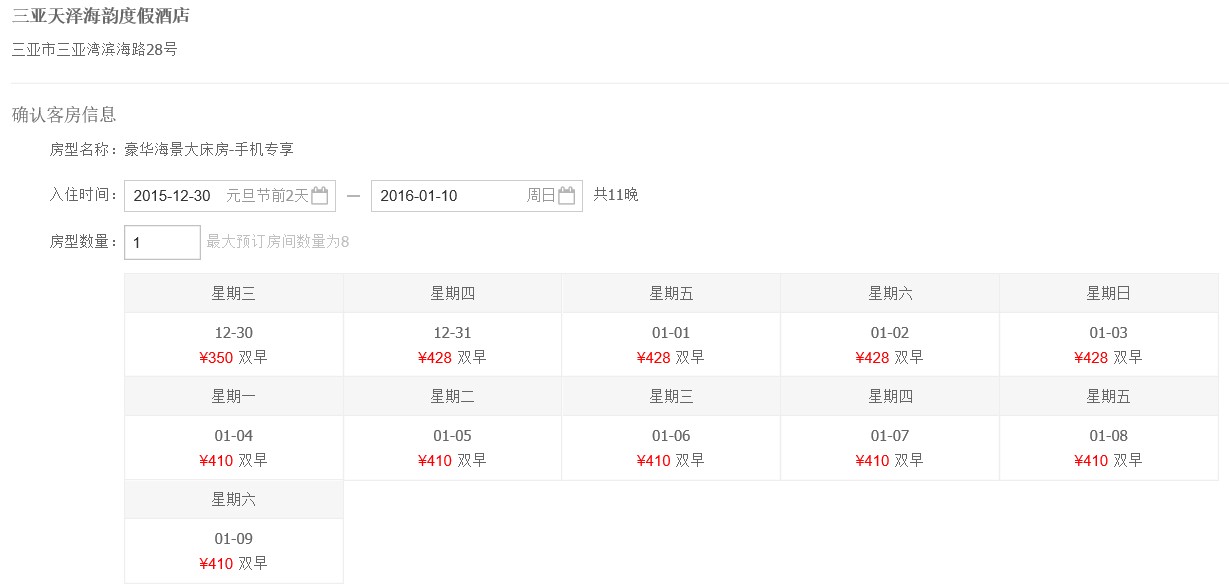Choose the 01-02 Saturday price cell
This screenshot has width=1229, height=586.
(x=889, y=345)
